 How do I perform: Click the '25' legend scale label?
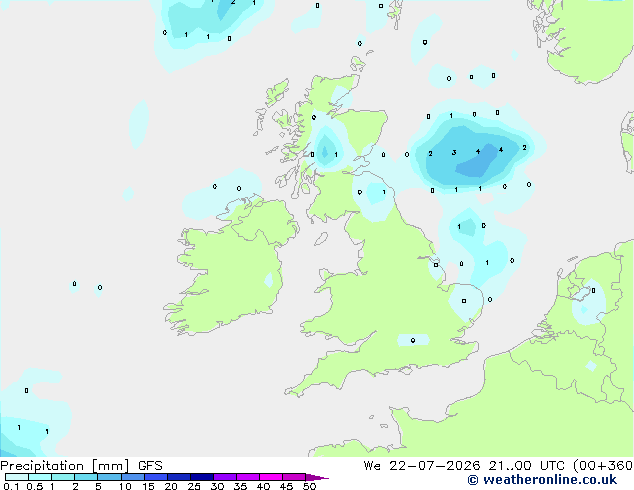tap(194, 486)
